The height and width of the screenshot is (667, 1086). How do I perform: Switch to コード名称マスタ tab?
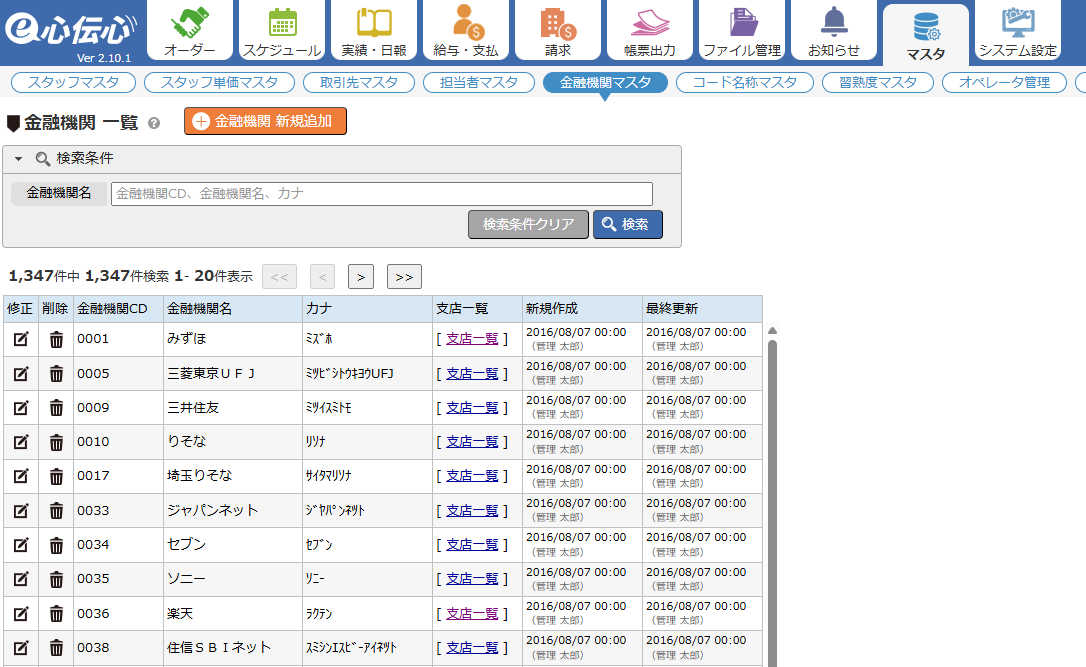745,82
